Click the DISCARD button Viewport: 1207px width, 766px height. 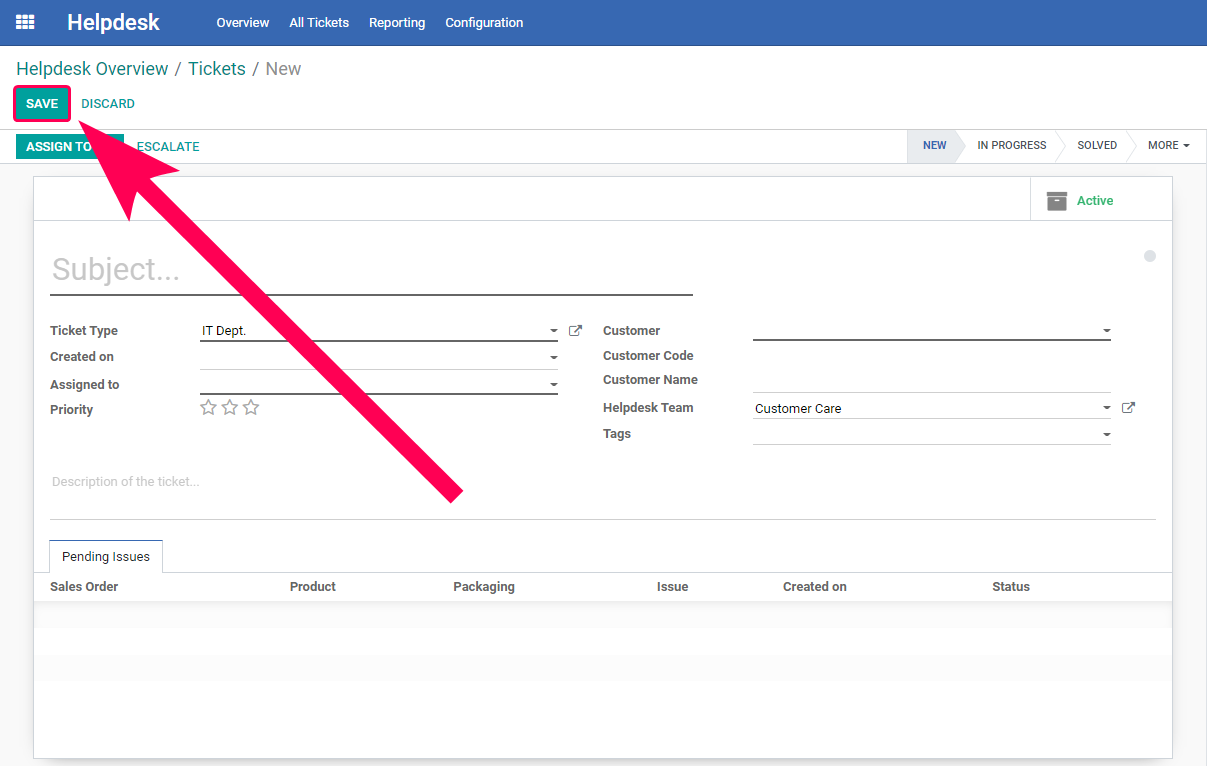pos(108,104)
